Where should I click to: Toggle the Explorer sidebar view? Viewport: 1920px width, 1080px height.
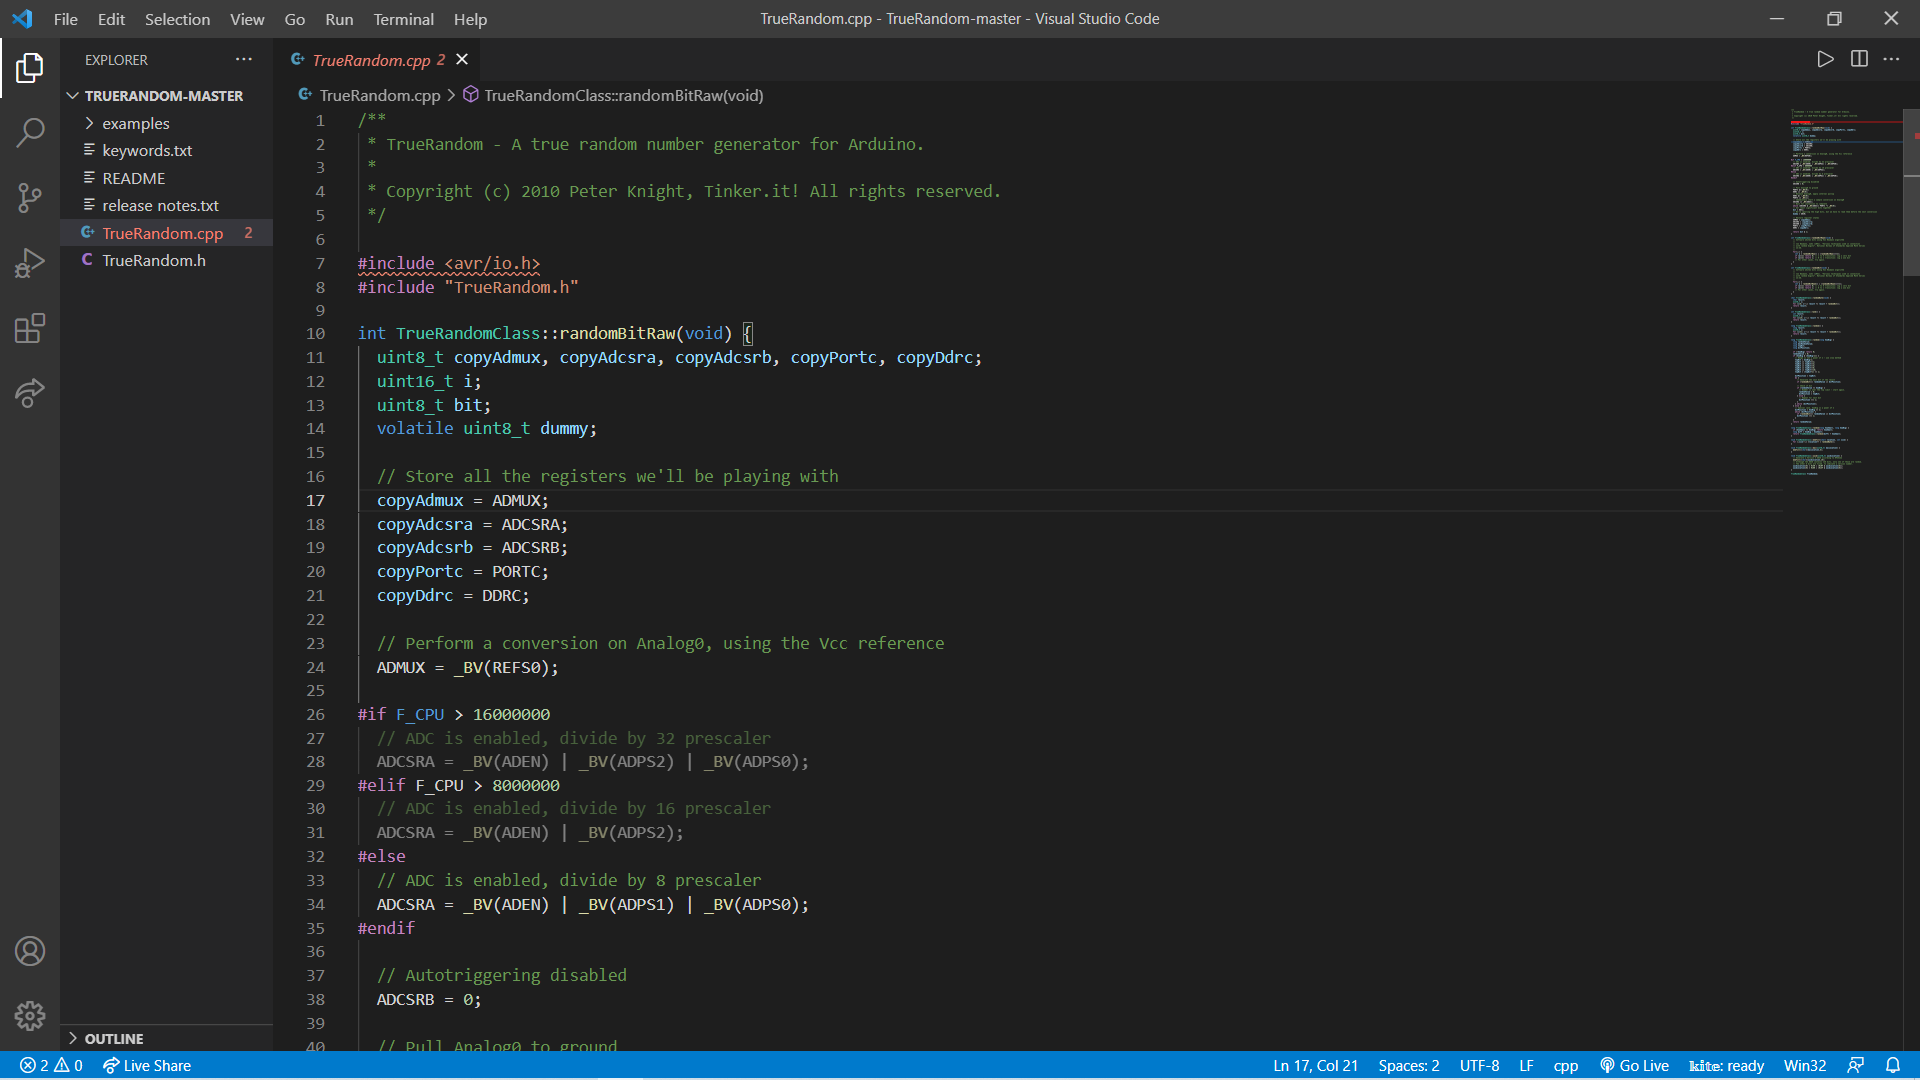[30, 67]
